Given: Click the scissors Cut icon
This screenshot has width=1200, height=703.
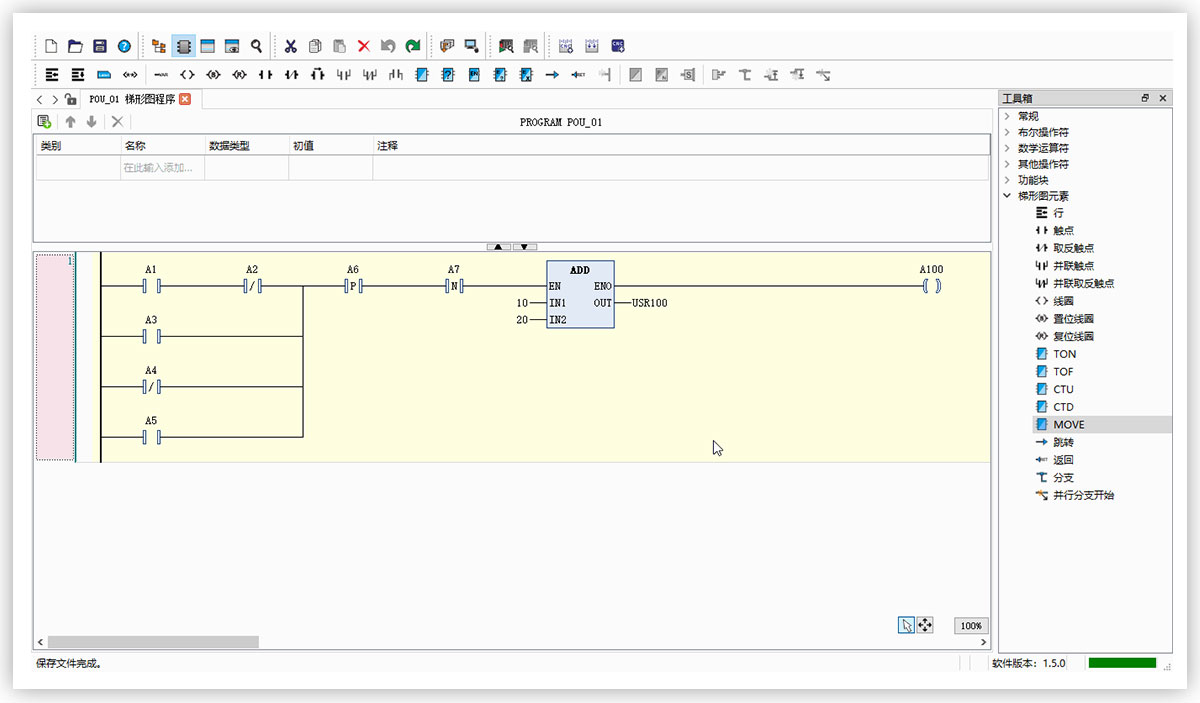Looking at the screenshot, I should pyautogui.click(x=291, y=46).
